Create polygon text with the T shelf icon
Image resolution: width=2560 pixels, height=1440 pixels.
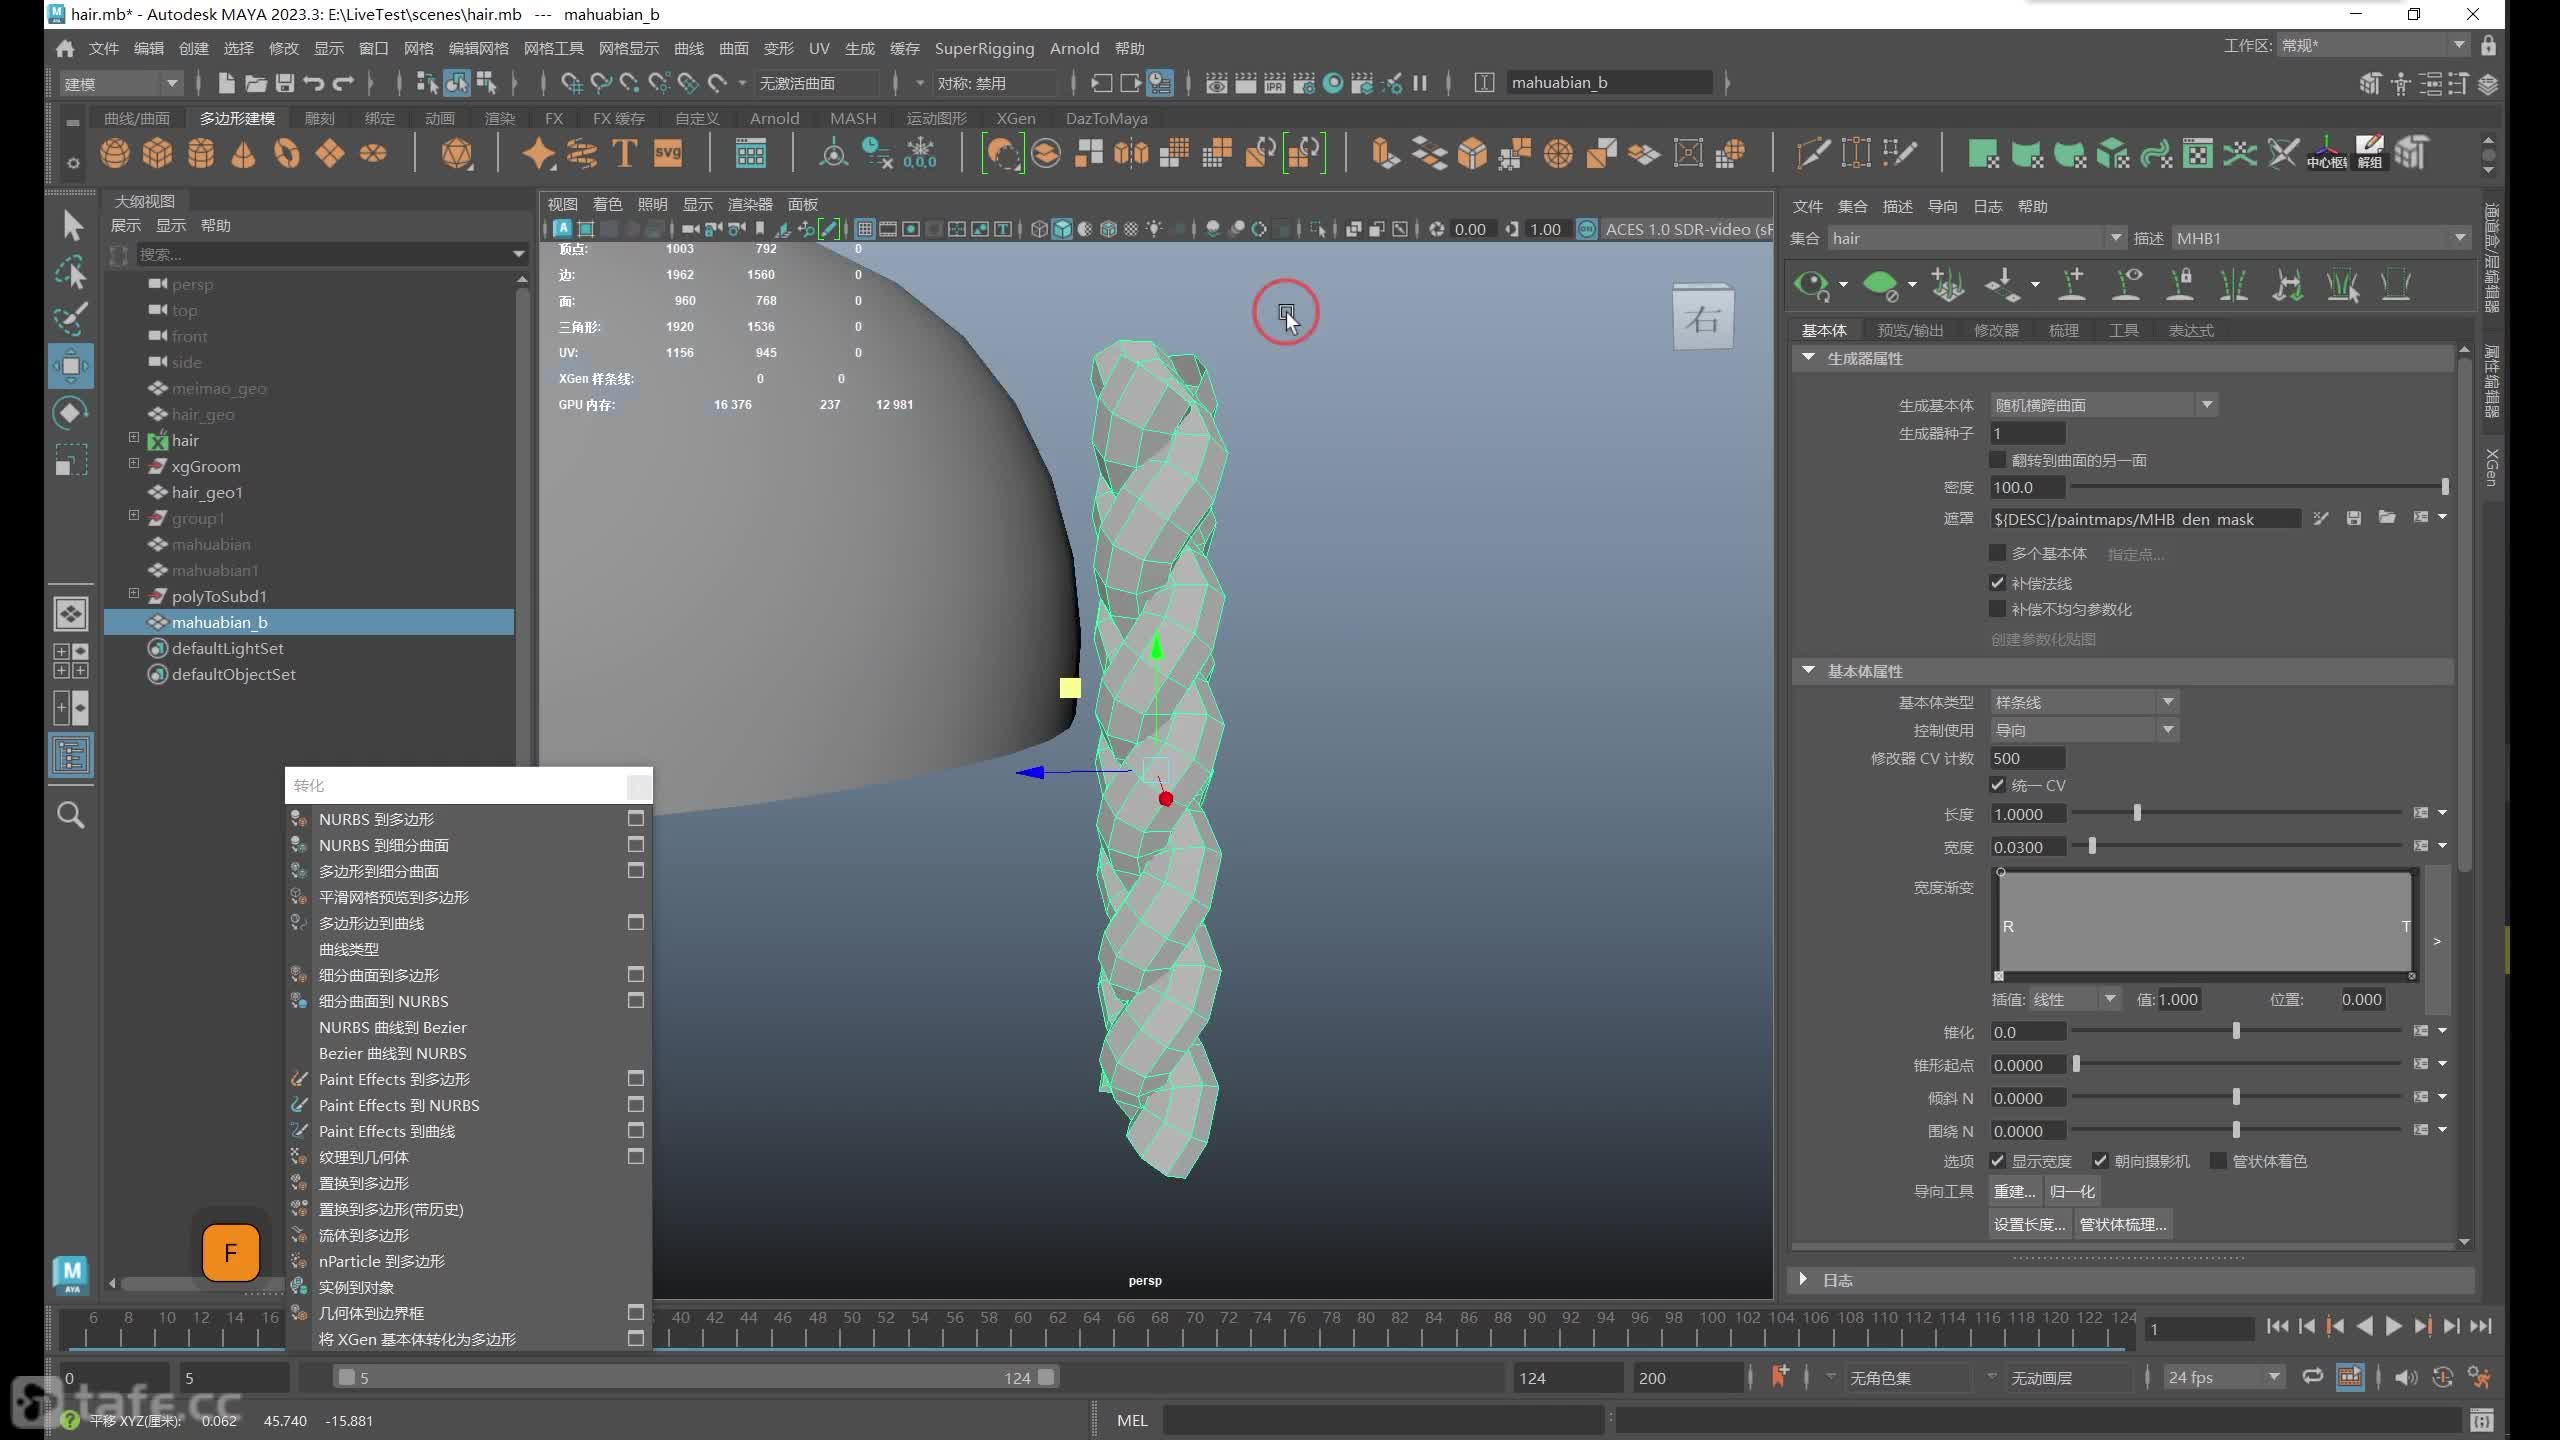click(x=624, y=153)
